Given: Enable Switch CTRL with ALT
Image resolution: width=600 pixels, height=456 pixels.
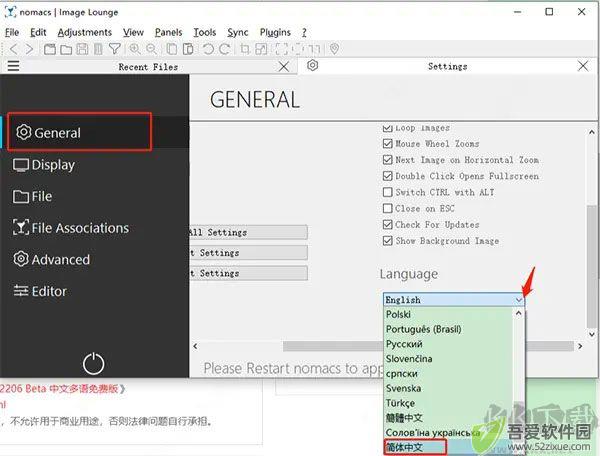Looking at the screenshot, I should tap(388, 192).
